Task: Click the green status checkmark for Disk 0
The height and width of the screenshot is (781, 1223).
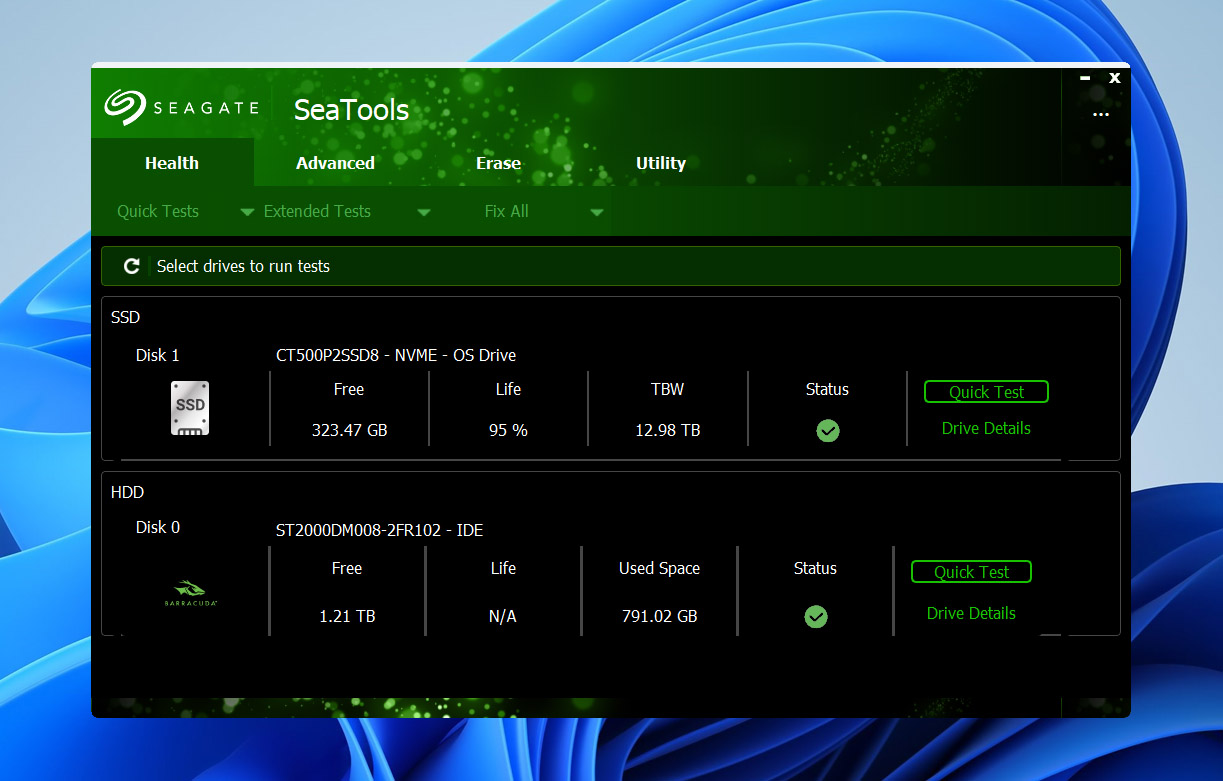Action: (816, 616)
